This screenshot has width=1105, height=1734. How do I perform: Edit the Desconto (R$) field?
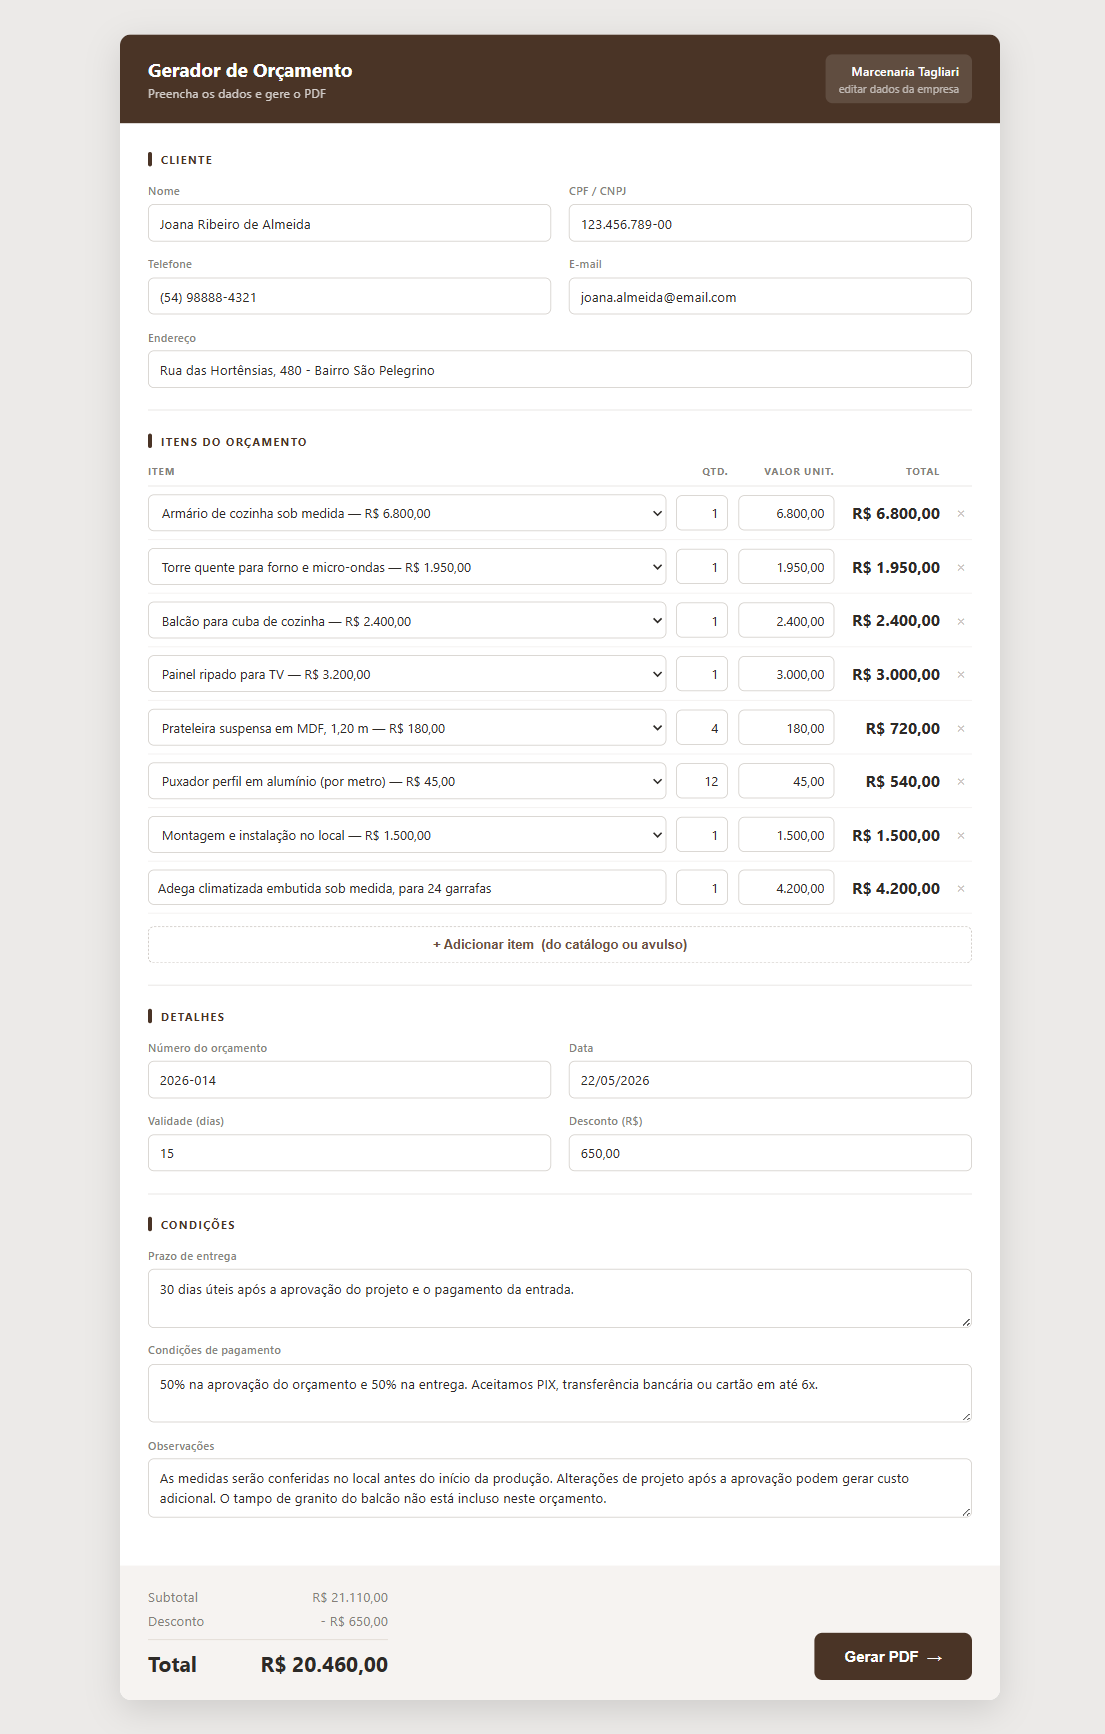(x=770, y=1153)
